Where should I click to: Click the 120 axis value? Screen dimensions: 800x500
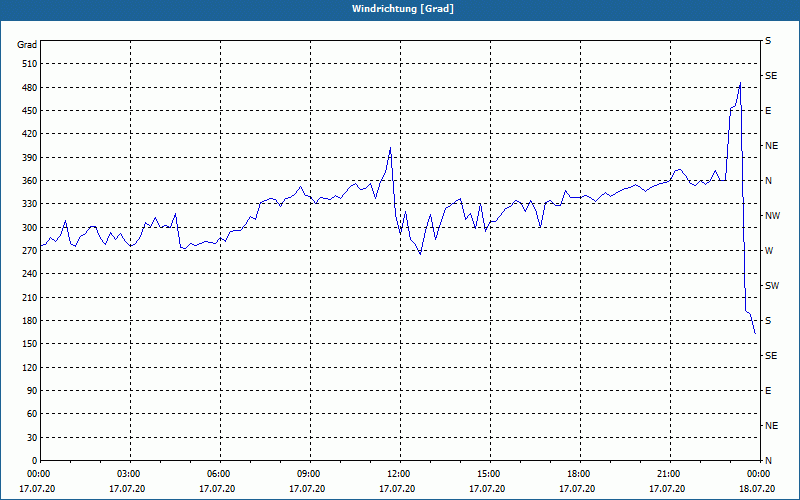coord(30,367)
